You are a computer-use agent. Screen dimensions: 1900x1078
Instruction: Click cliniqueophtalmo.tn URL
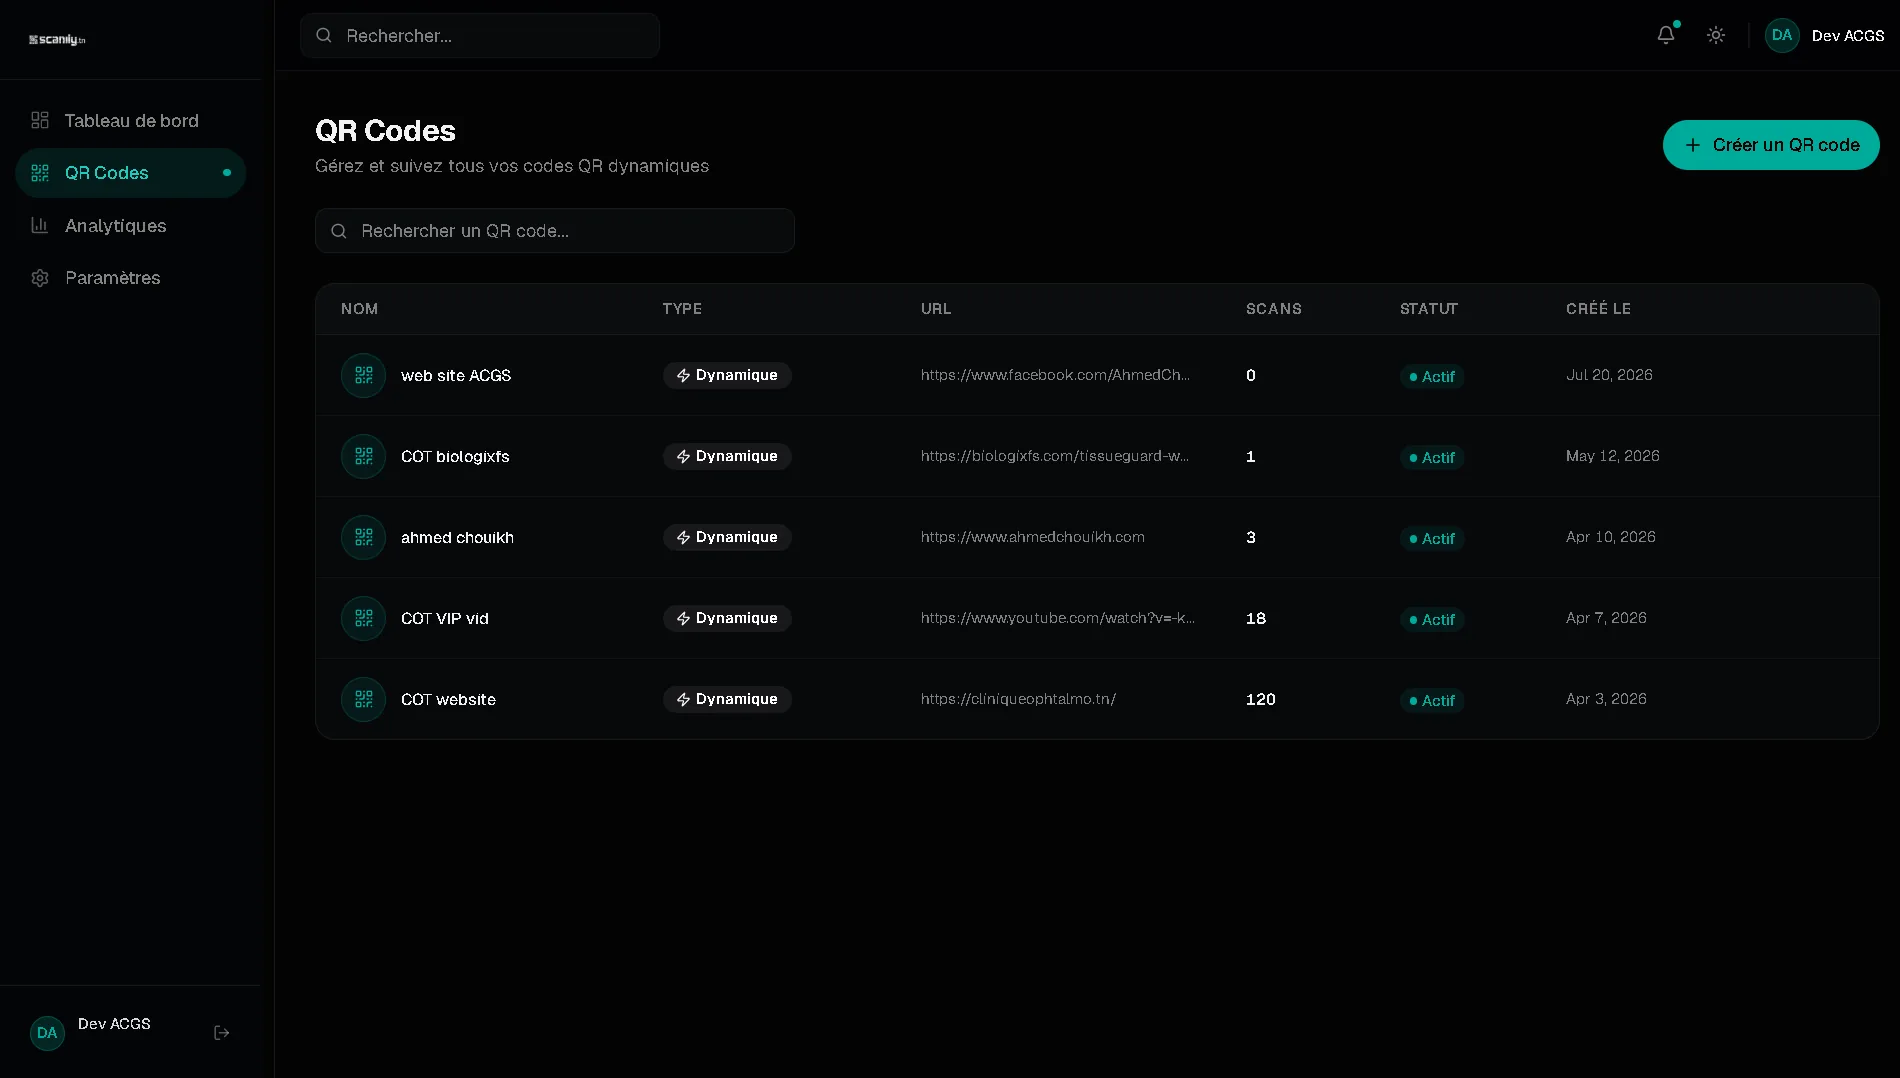tap(1018, 699)
